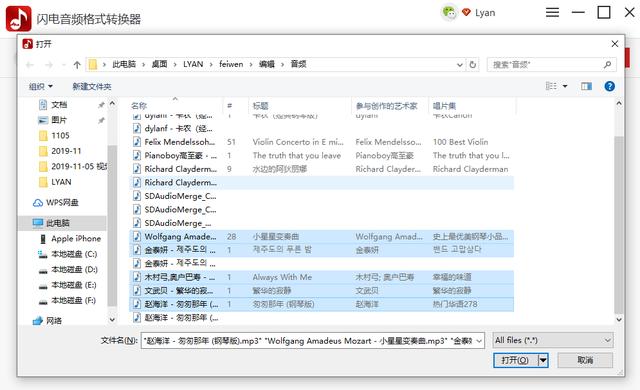Open the 组织 dropdown menu
Image resolution: width=640 pixels, height=390 pixels.
point(40,86)
